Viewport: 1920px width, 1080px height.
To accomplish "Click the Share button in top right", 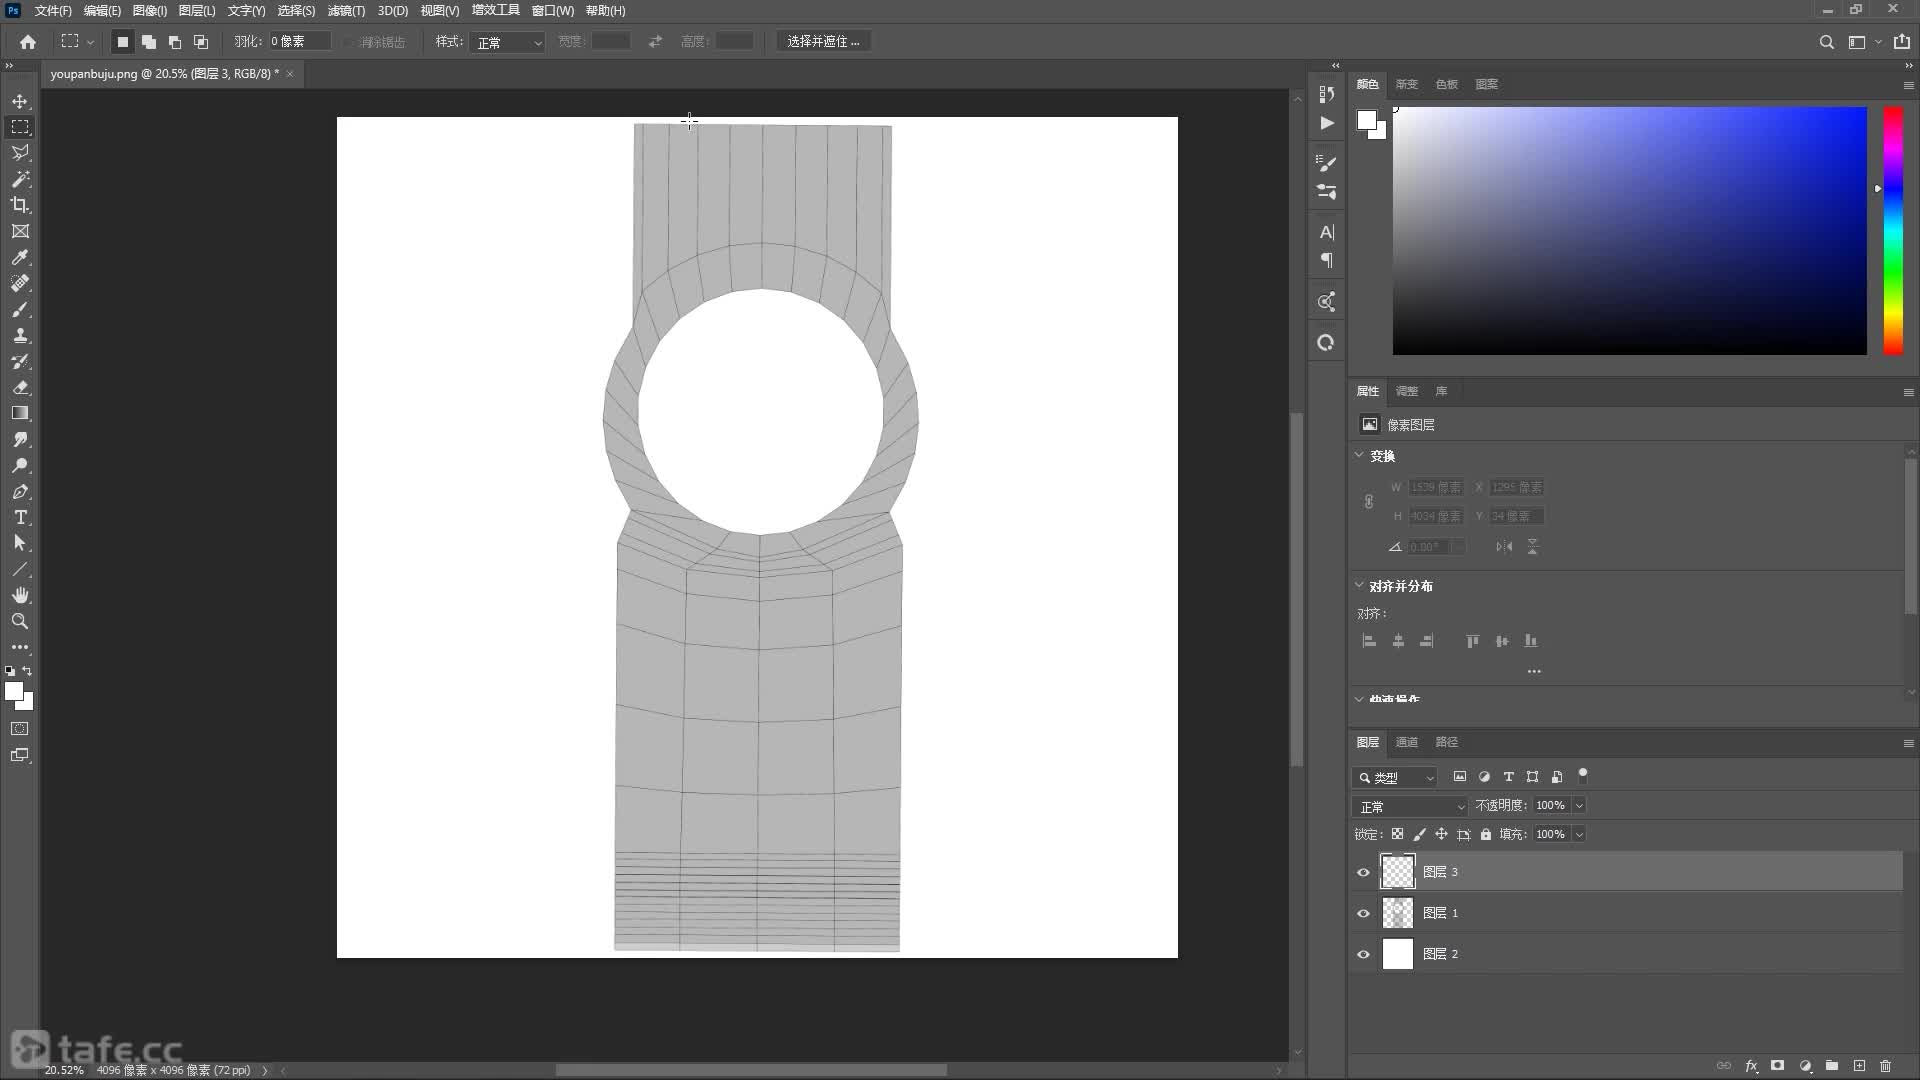I will point(1901,42).
